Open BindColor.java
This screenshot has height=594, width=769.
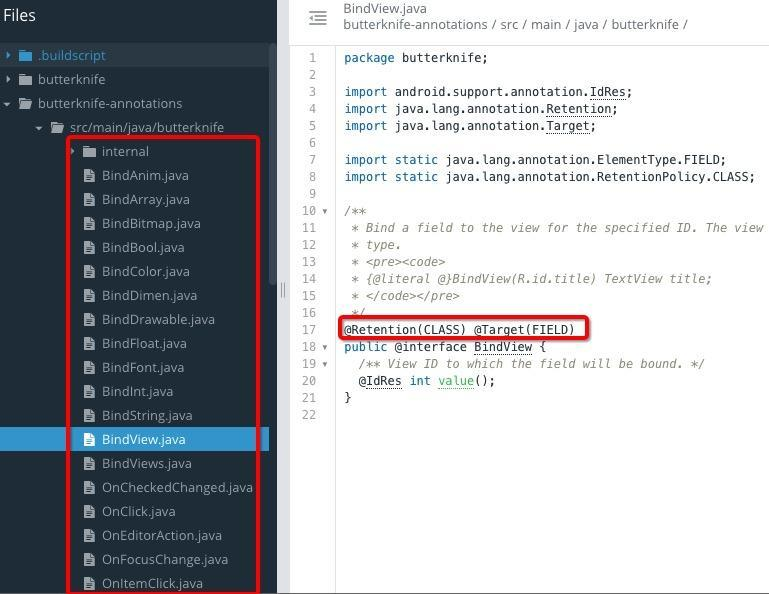(x=146, y=272)
